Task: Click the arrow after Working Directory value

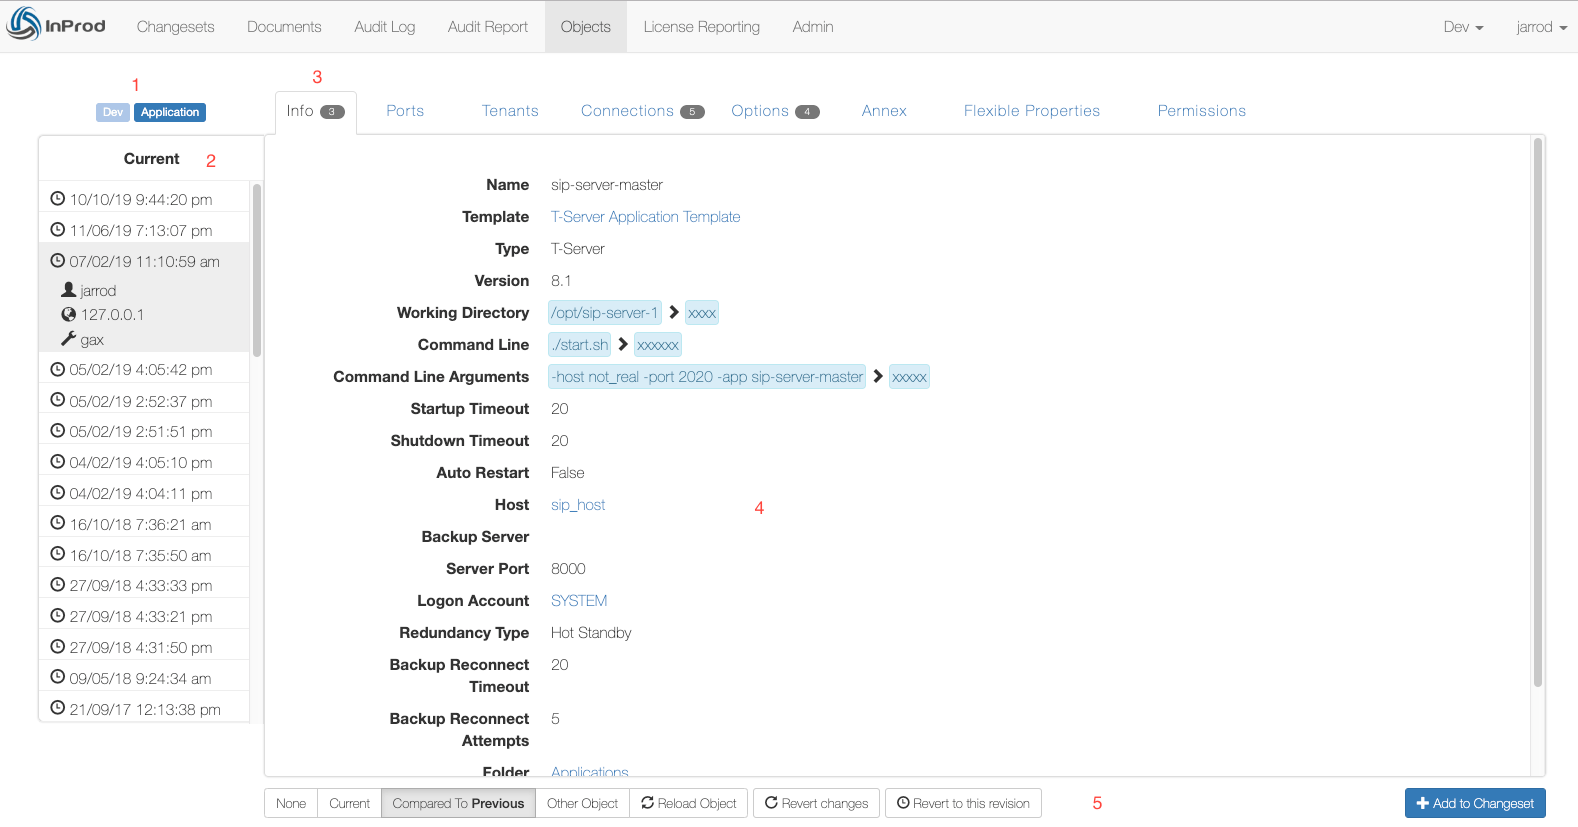Action: click(674, 313)
